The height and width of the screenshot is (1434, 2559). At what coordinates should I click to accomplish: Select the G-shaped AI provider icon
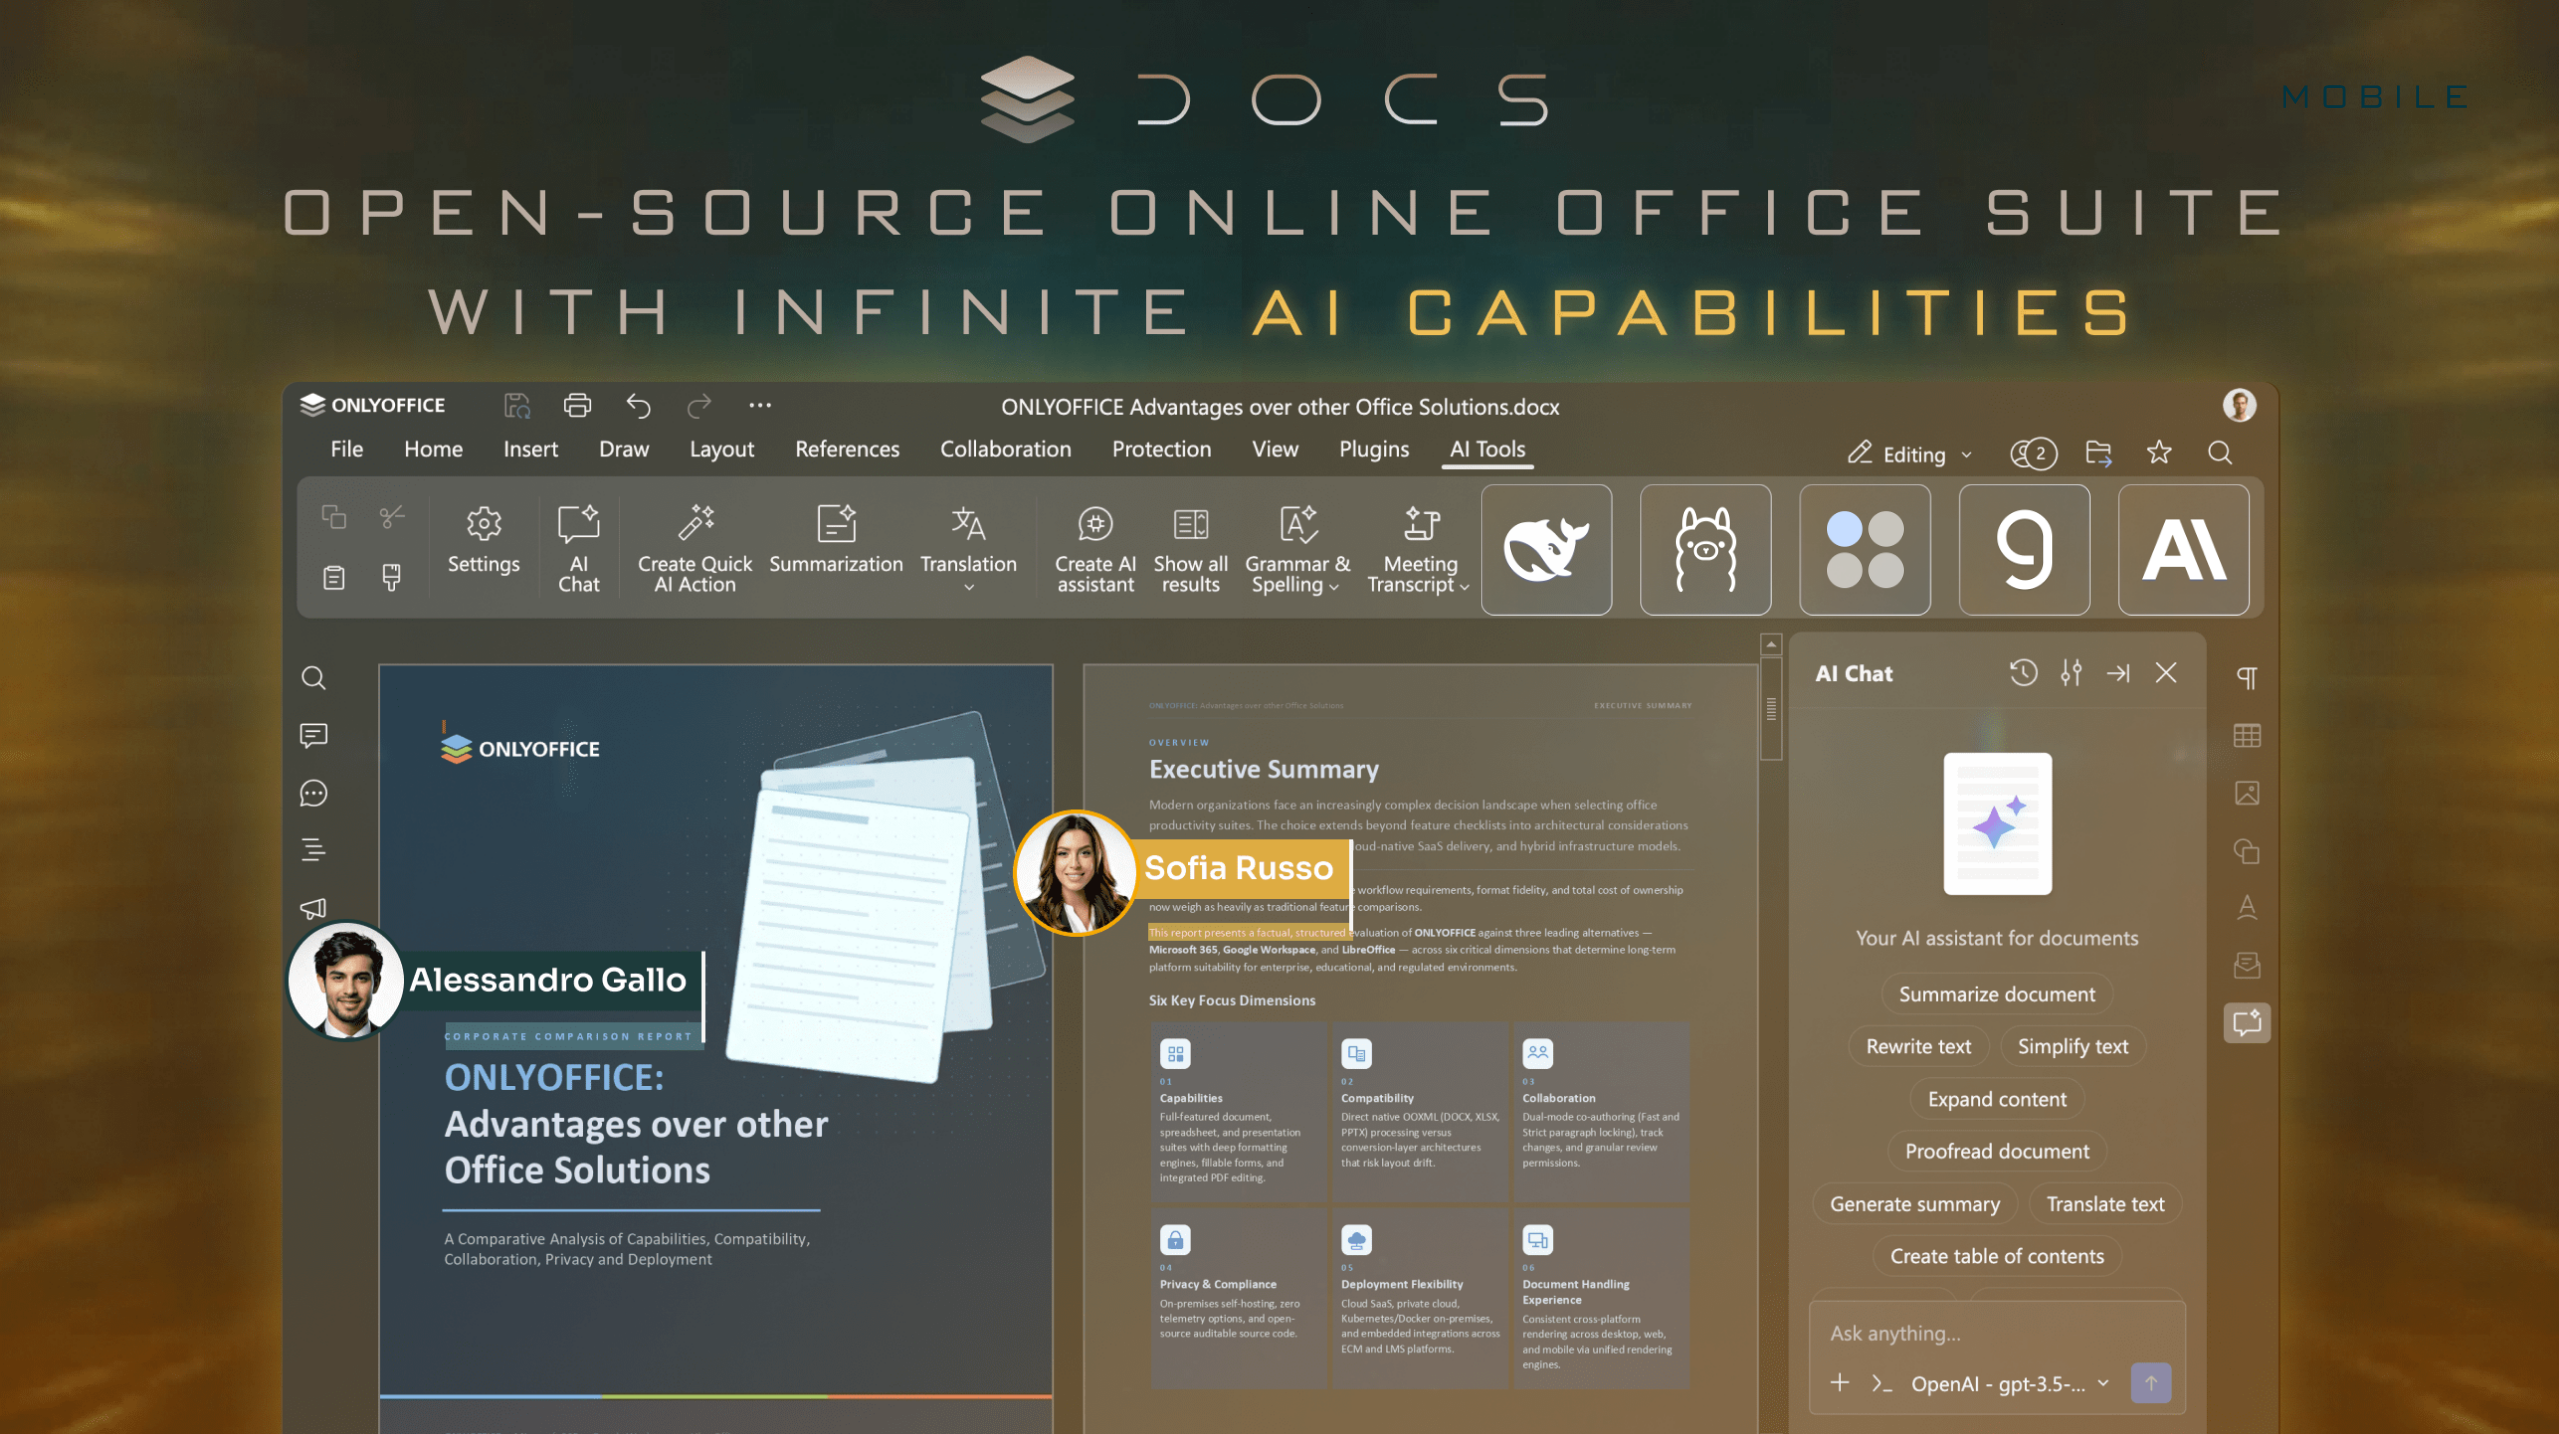coord(2024,549)
